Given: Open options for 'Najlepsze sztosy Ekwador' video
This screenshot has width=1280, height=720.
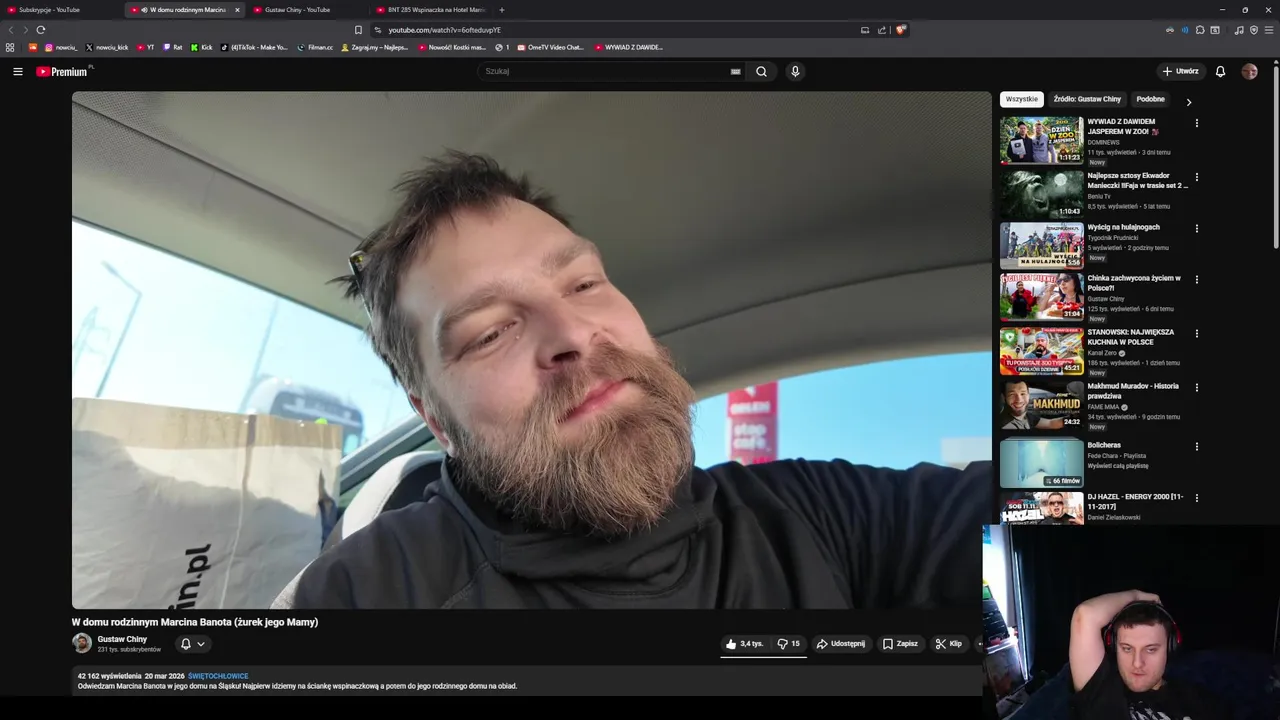Looking at the screenshot, I should tap(1196, 177).
